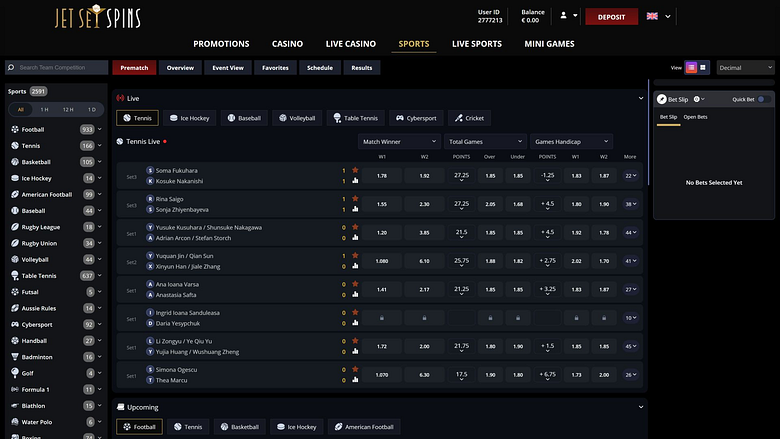Open the Decimal odds format dropdown

click(x=745, y=68)
